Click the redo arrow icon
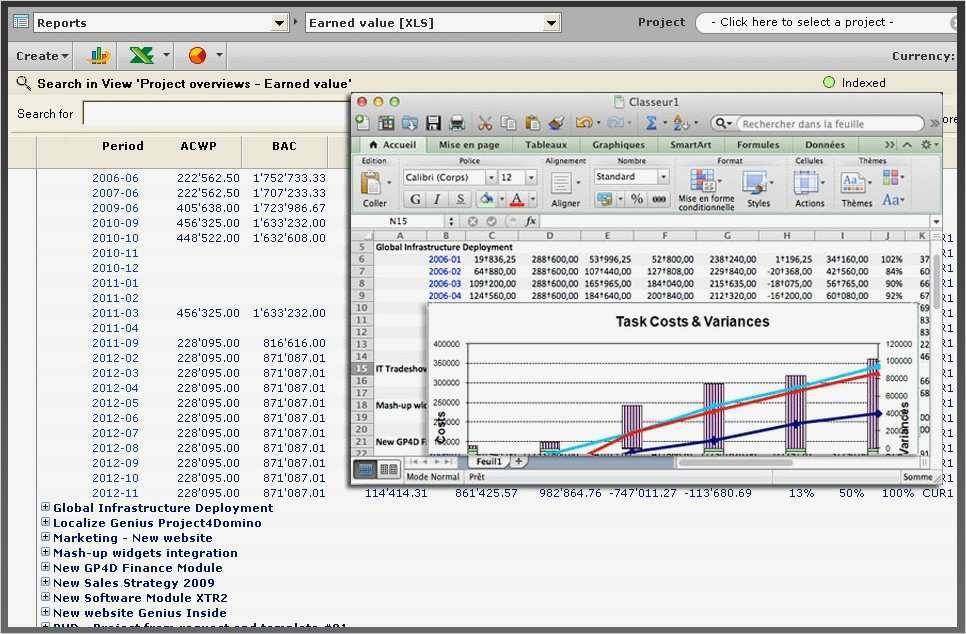Screen dimensions: 966x634 [615, 123]
